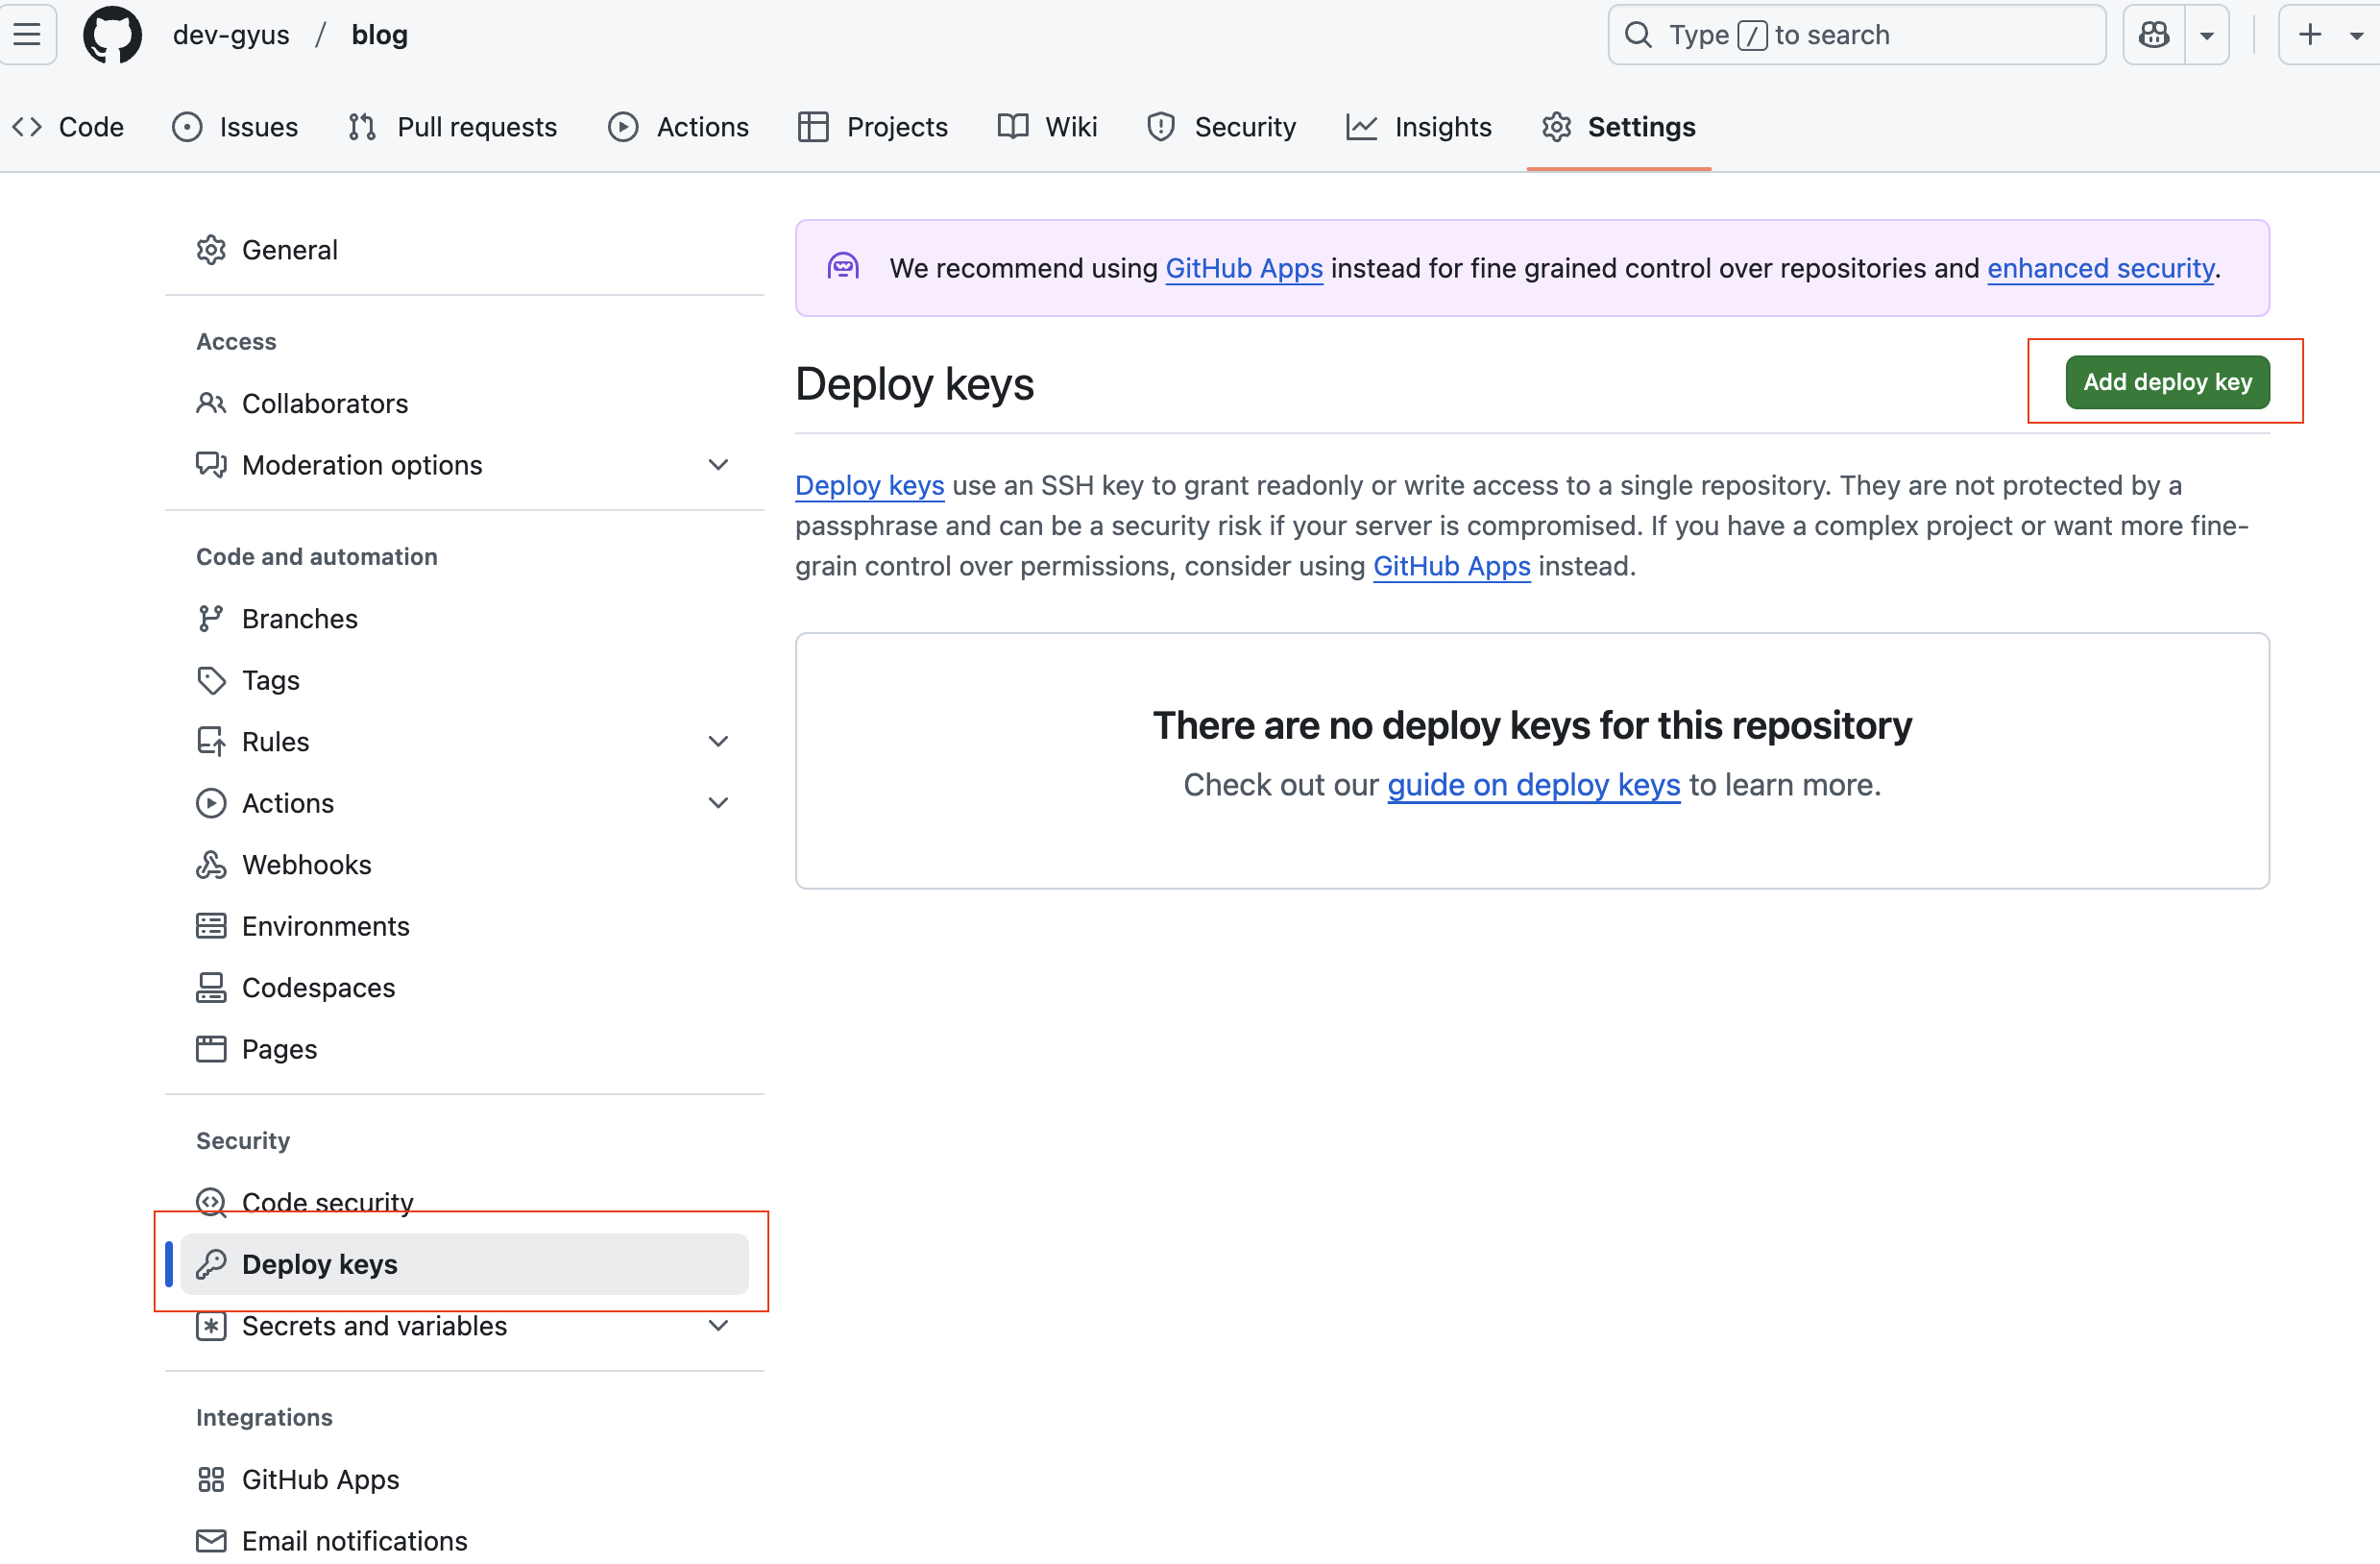The height and width of the screenshot is (1564, 2380).
Task: Open Environments in the settings sidebar
Action: [325, 925]
